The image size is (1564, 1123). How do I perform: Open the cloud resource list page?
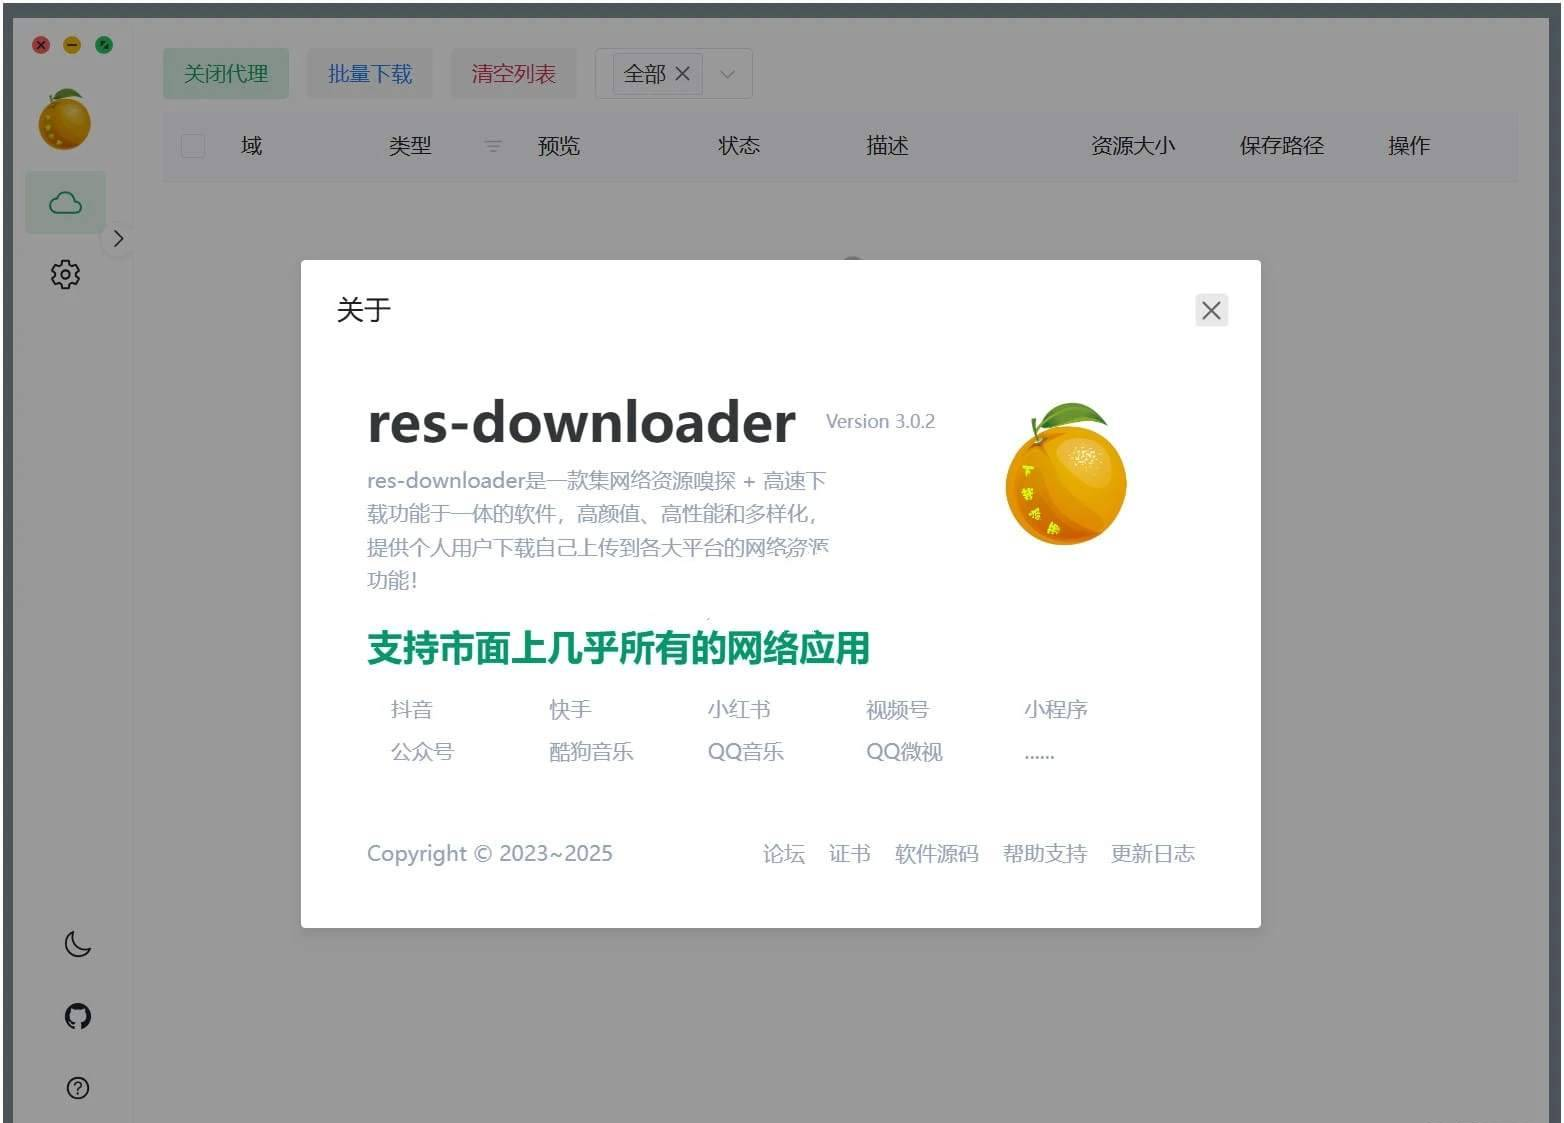[65, 203]
